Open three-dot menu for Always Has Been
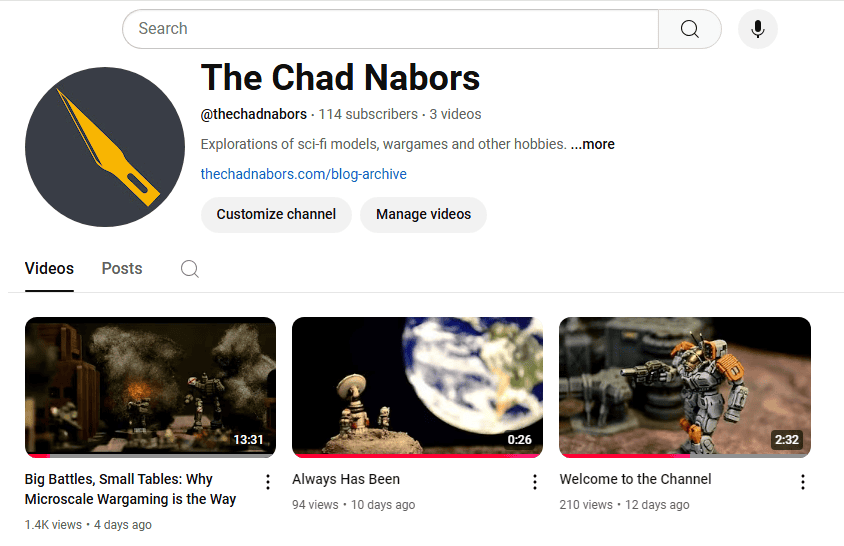The height and width of the screenshot is (546, 844). point(534,482)
